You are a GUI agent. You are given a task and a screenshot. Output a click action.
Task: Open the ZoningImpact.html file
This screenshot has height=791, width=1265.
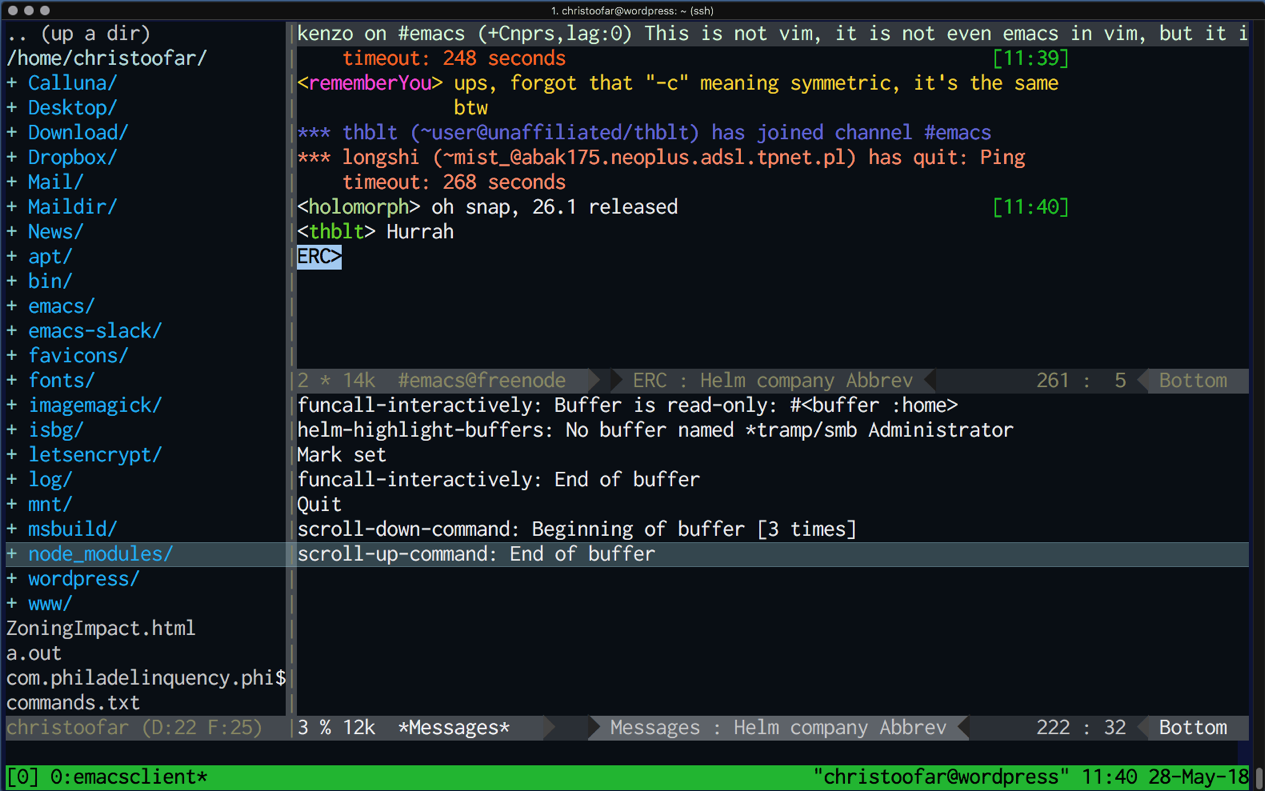(x=101, y=629)
